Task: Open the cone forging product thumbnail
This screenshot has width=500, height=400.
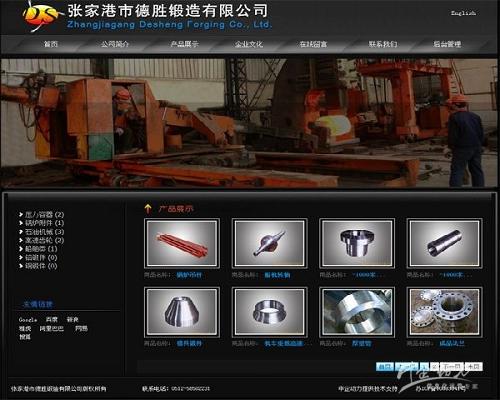Action: 182,312
